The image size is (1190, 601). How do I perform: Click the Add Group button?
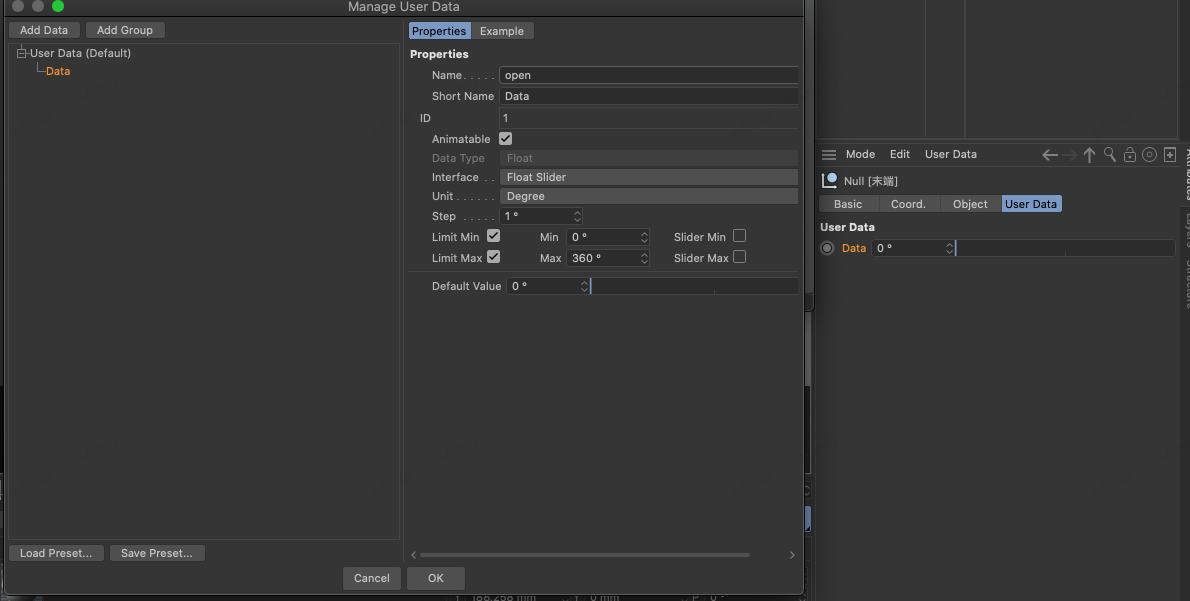pos(125,30)
